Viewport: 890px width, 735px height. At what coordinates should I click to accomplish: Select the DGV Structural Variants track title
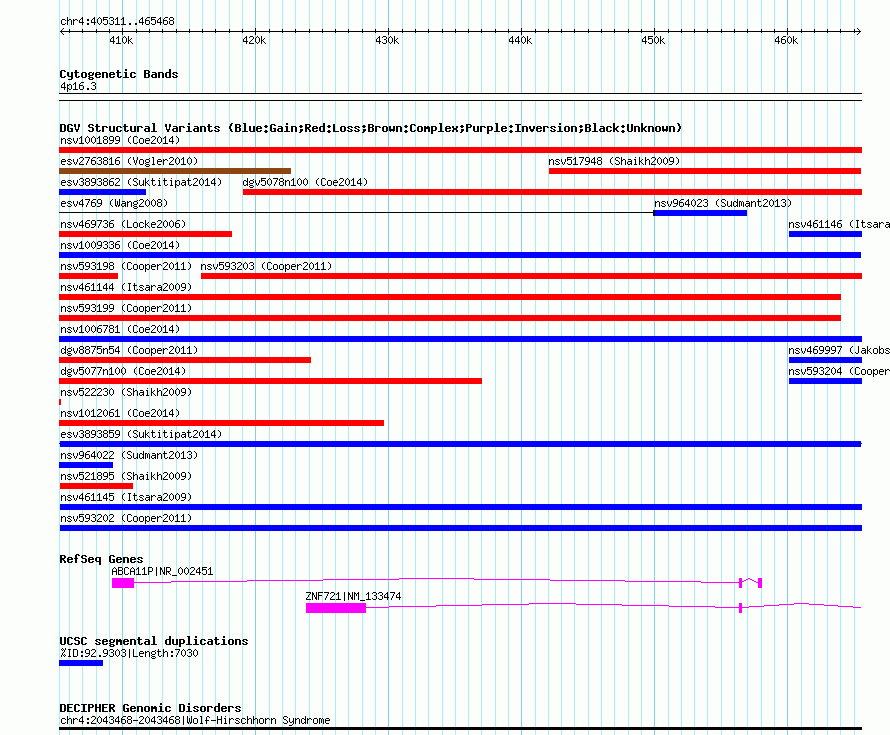(x=371, y=128)
